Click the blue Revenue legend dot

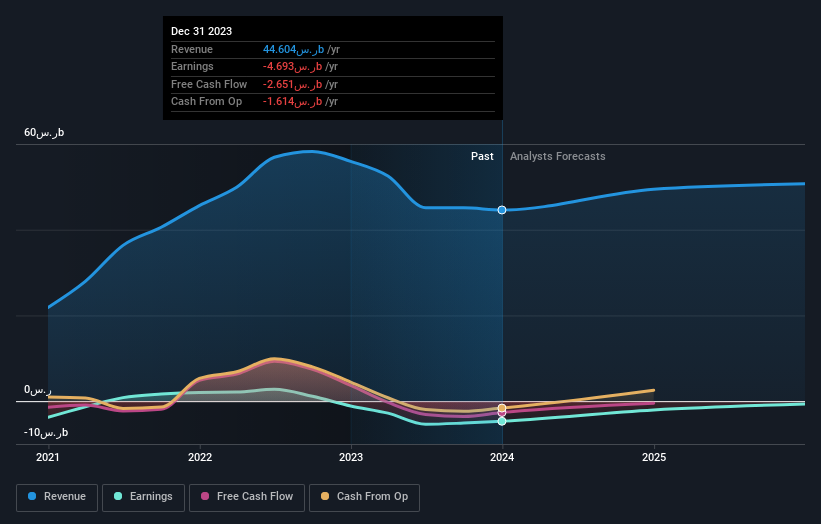32,496
